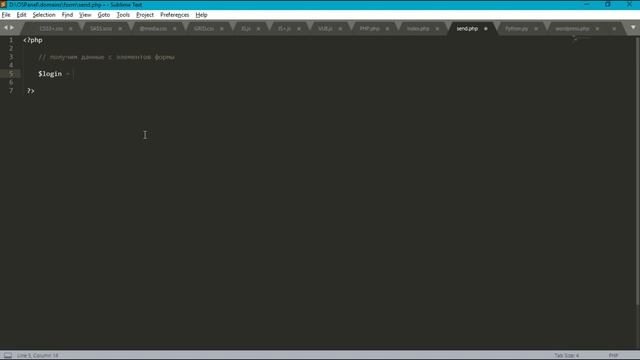
Task: Maximize the Sublime Text window
Action: tap(608, 4)
